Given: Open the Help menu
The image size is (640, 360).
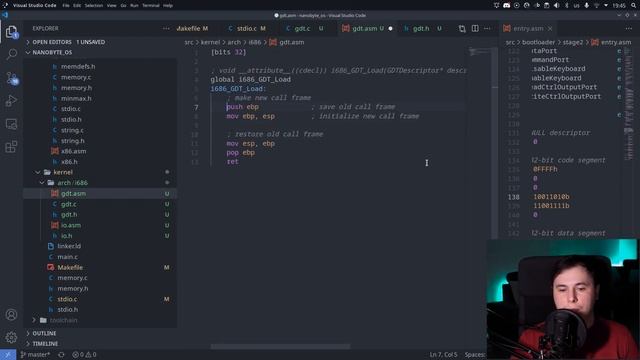Looking at the screenshot, I should [168, 6].
